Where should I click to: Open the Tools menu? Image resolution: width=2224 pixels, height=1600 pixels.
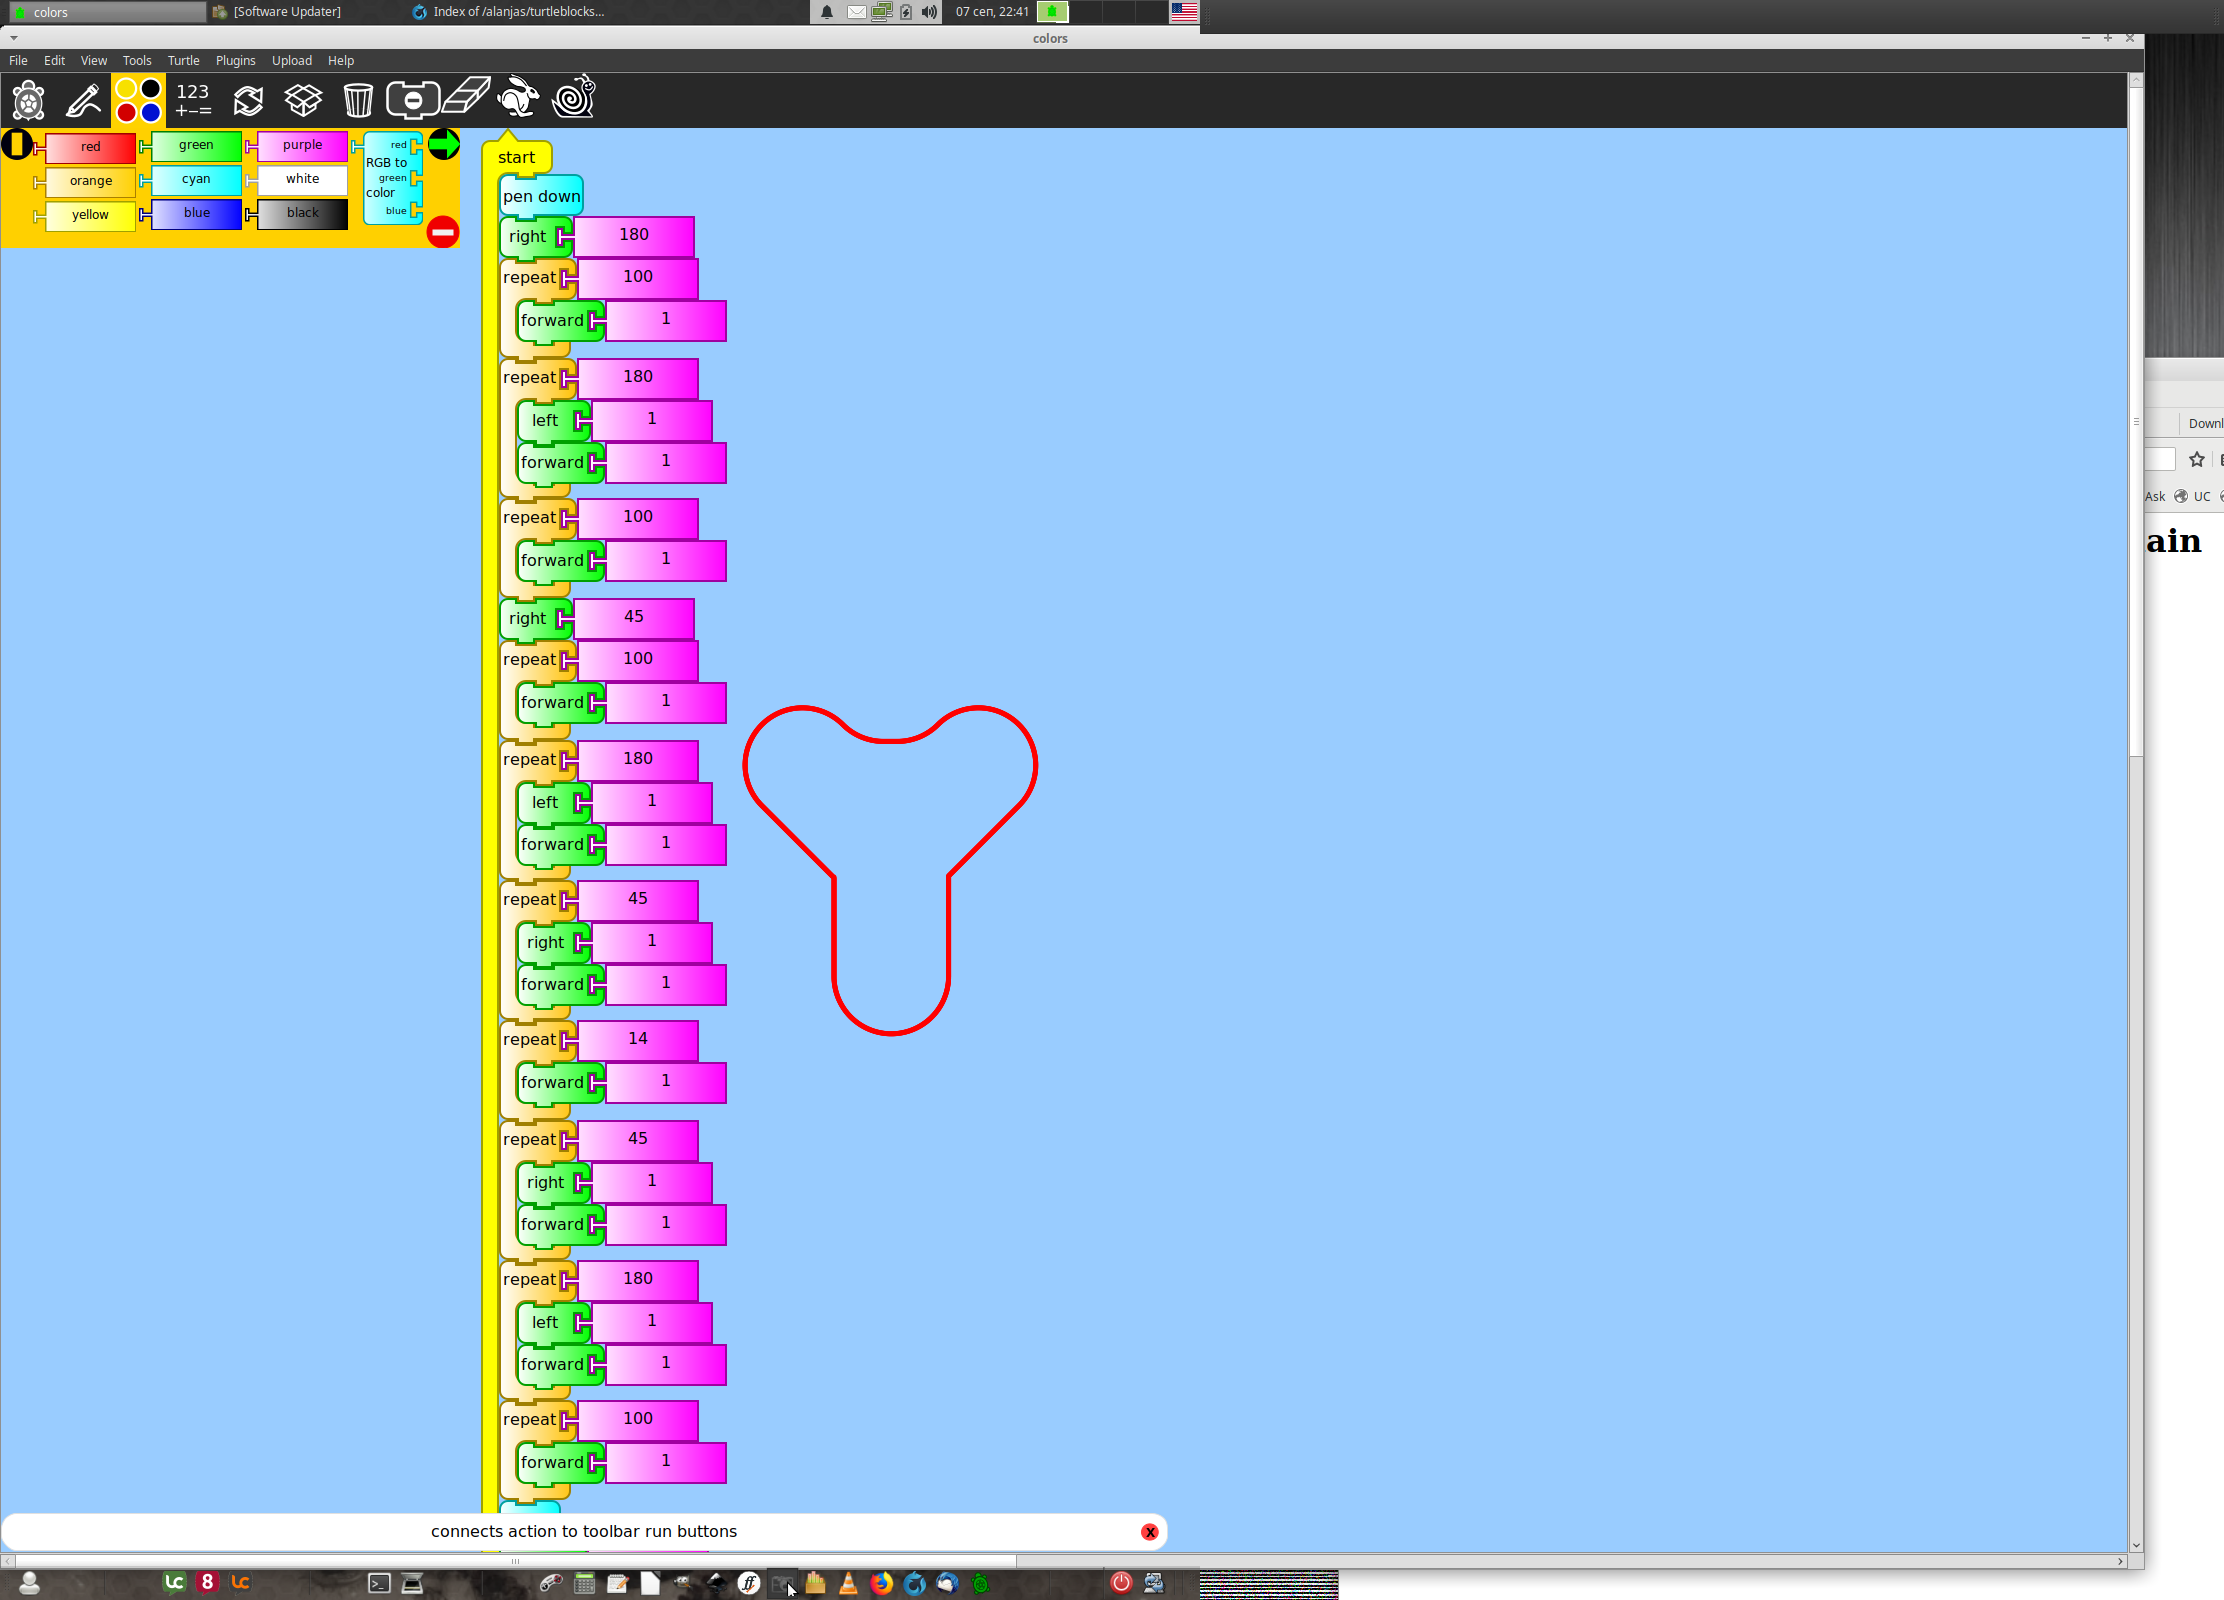137,61
